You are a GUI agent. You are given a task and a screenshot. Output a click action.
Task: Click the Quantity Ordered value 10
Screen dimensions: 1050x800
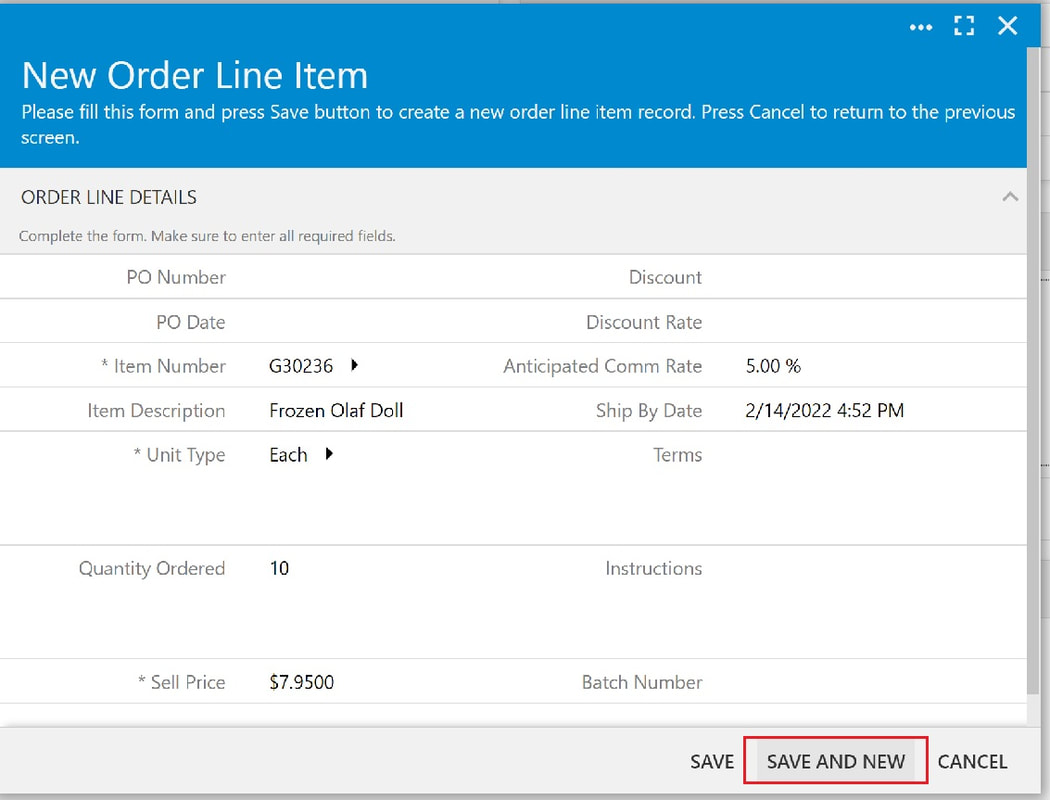[x=279, y=568]
